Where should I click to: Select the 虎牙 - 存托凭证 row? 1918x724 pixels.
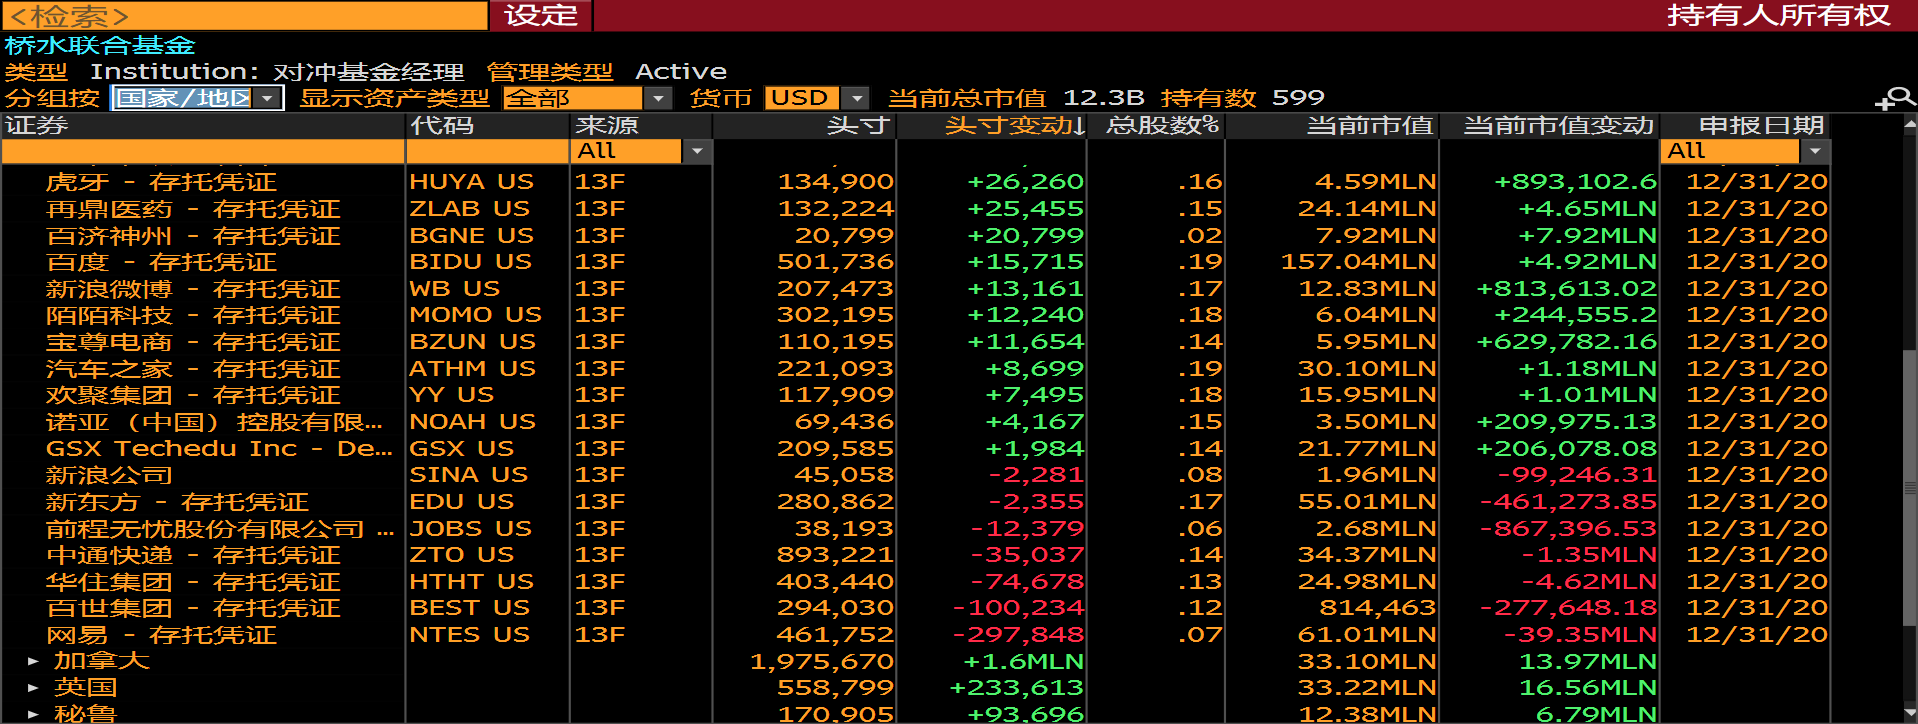point(916,182)
